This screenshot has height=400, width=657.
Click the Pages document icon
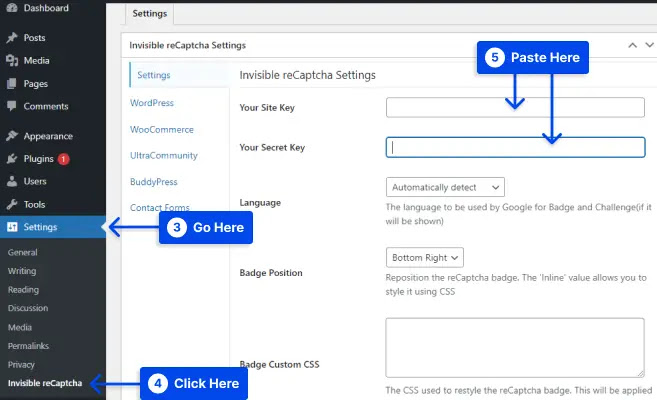coord(12,84)
